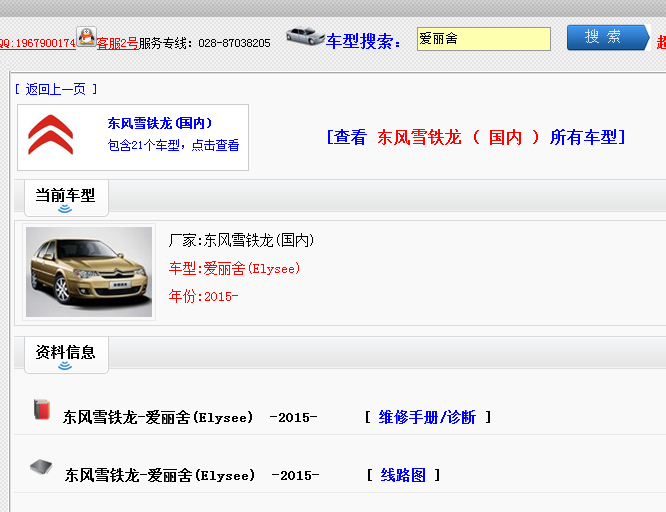Select the 资料信息 tab

(x=66, y=355)
